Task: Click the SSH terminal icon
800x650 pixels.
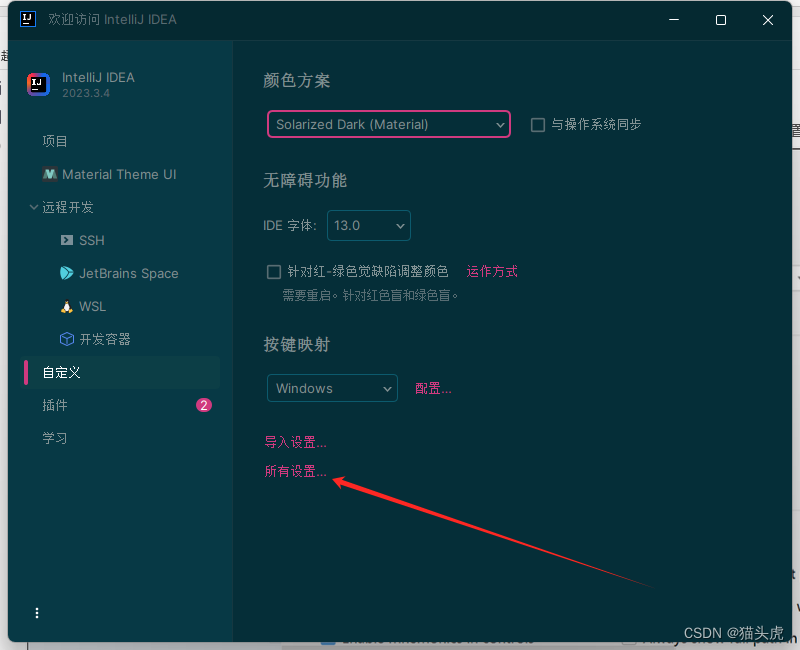Action: [67, 240]
